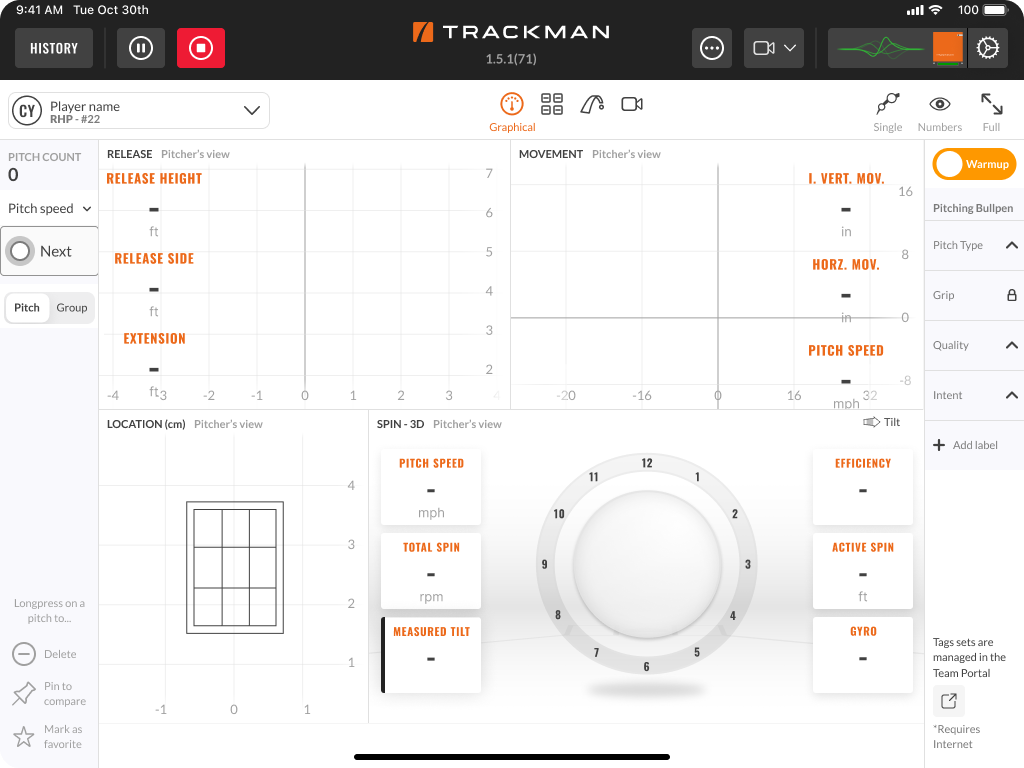Pause the session with the pause button
1024x768 pixels.
pyautogui.click(x=140, y=48)
